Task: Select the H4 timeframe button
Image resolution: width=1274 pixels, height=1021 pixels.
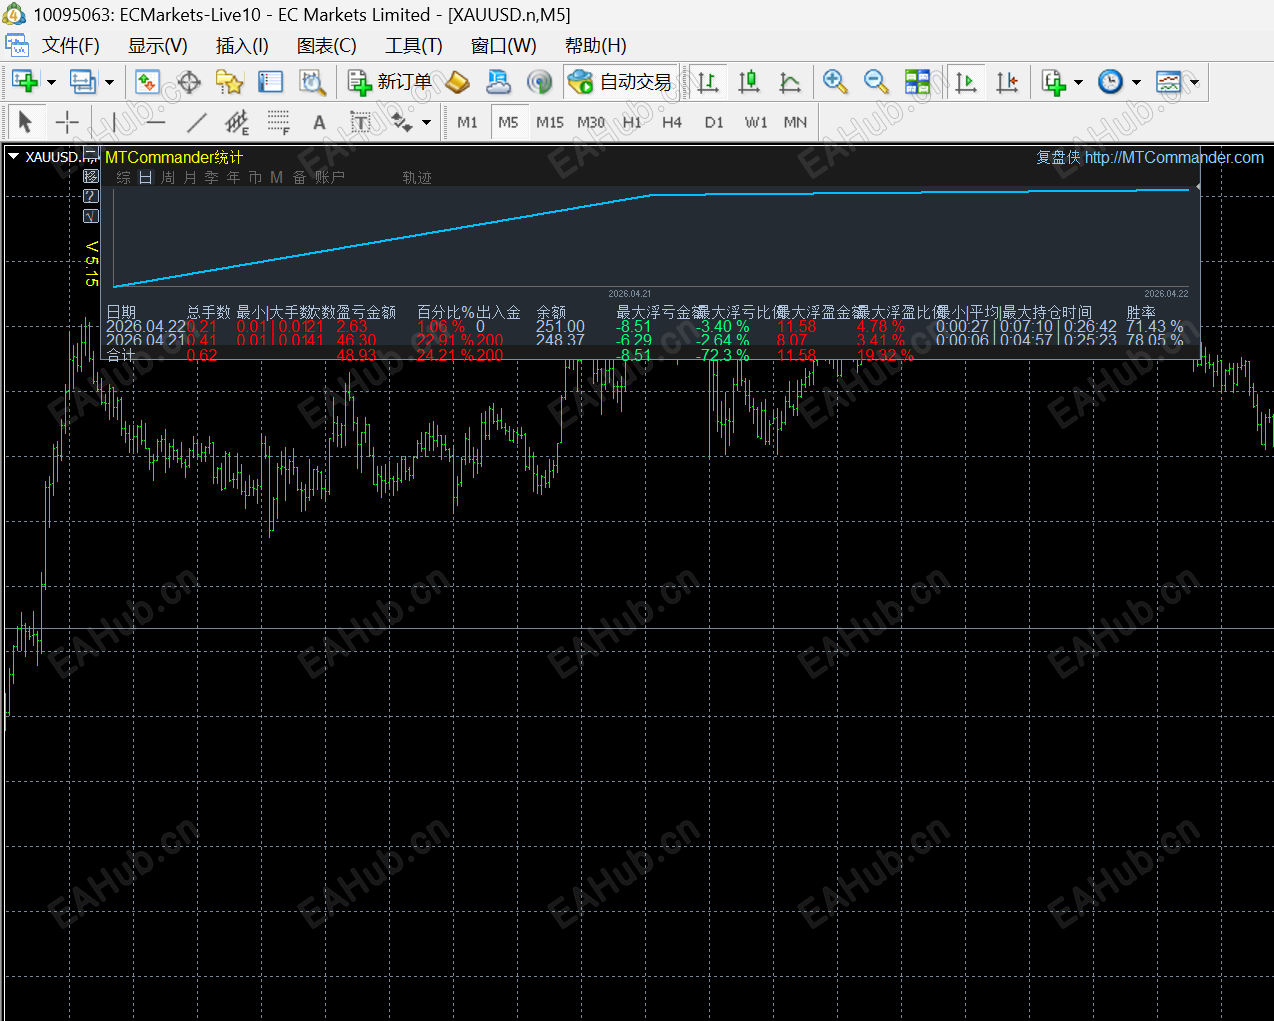Action: pos(672,122)
